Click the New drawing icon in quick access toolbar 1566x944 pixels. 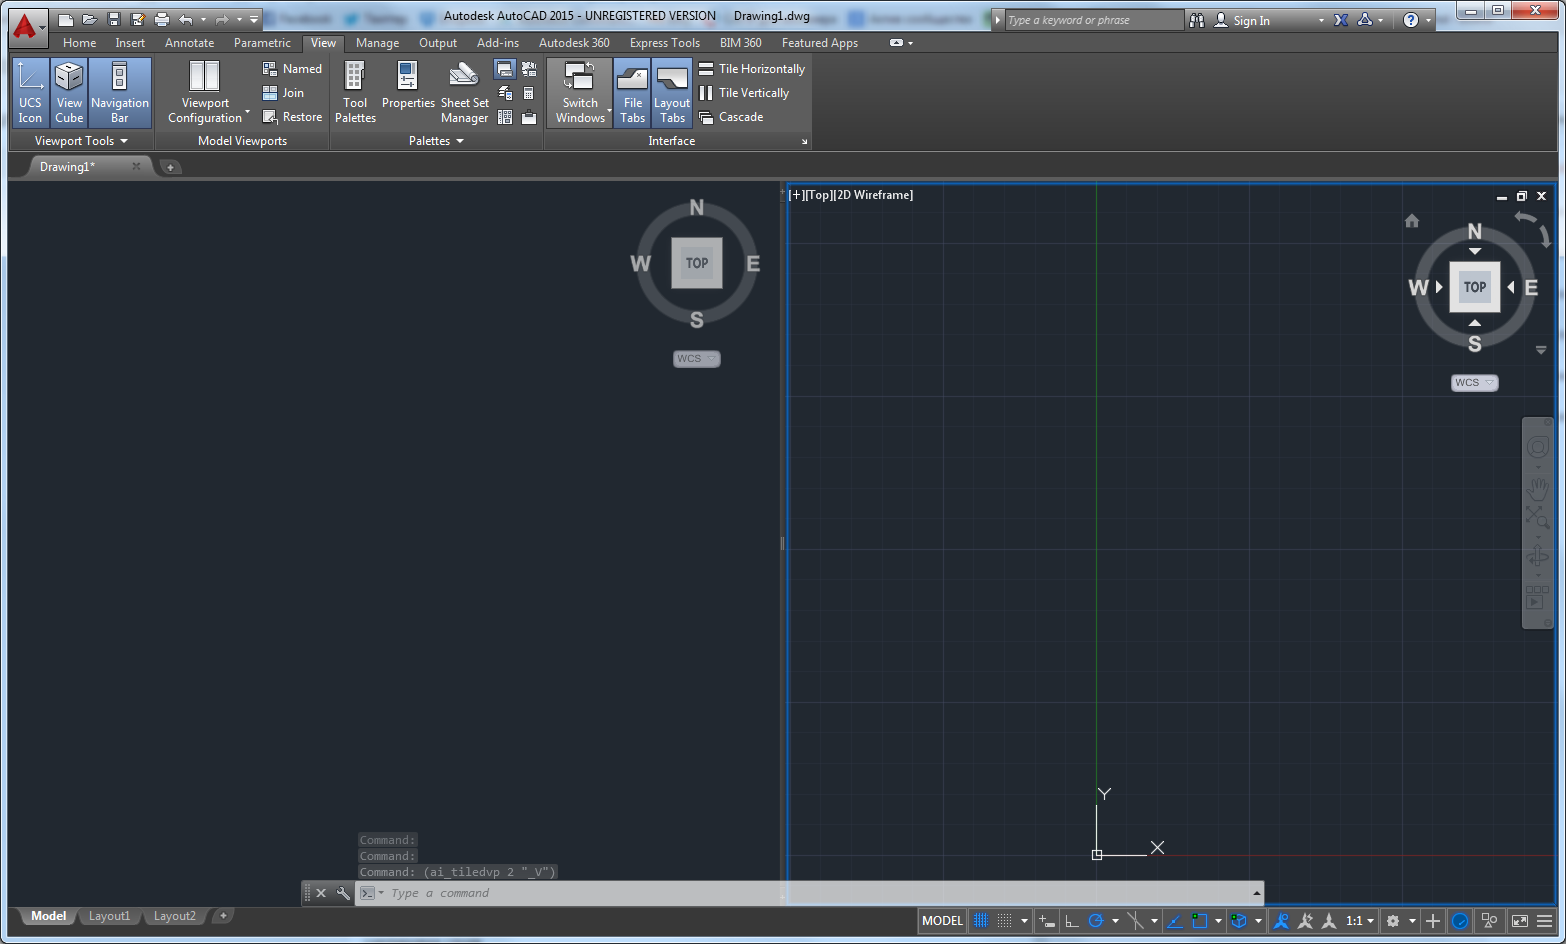coord(65,20)
